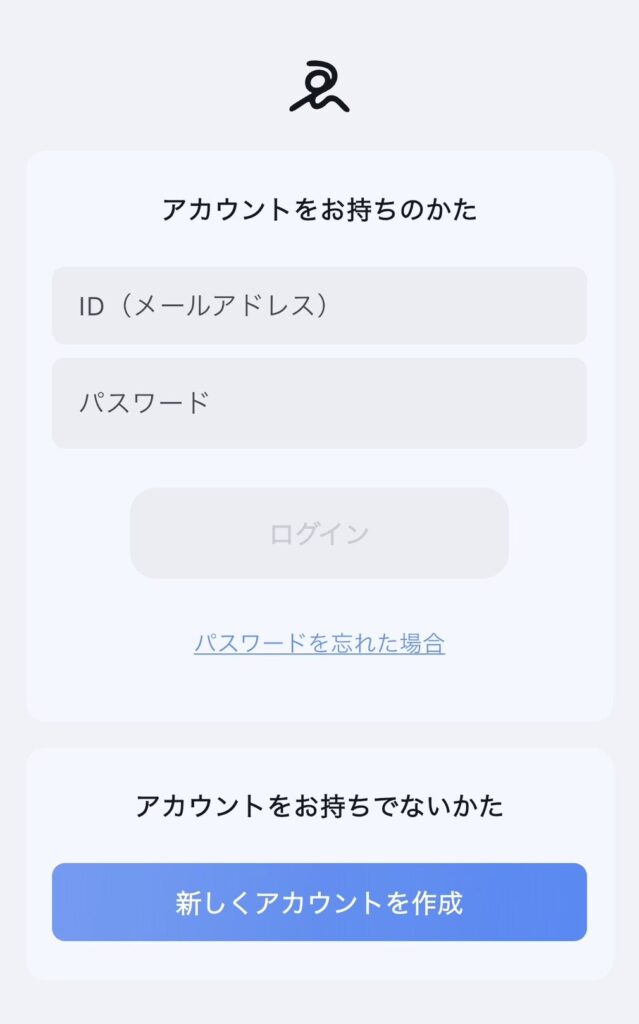Click the アカウントをお持ちのかた heading

(x=319, y=210)
